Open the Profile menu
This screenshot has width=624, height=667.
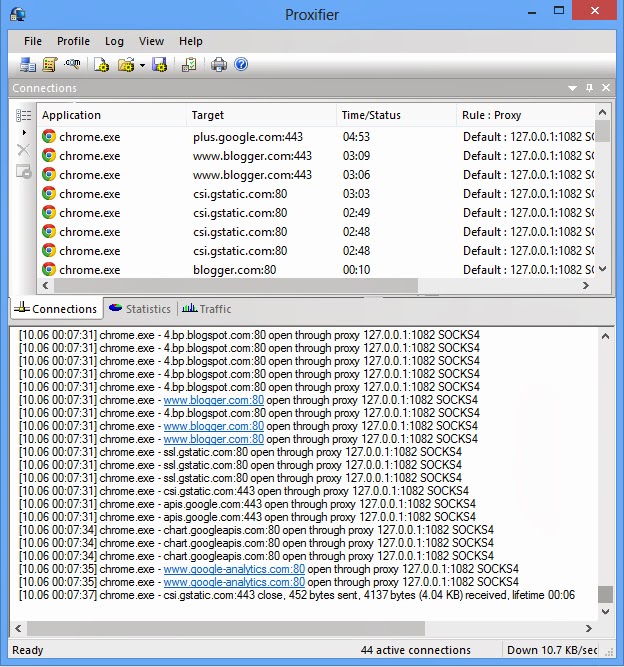coord(73,41)
